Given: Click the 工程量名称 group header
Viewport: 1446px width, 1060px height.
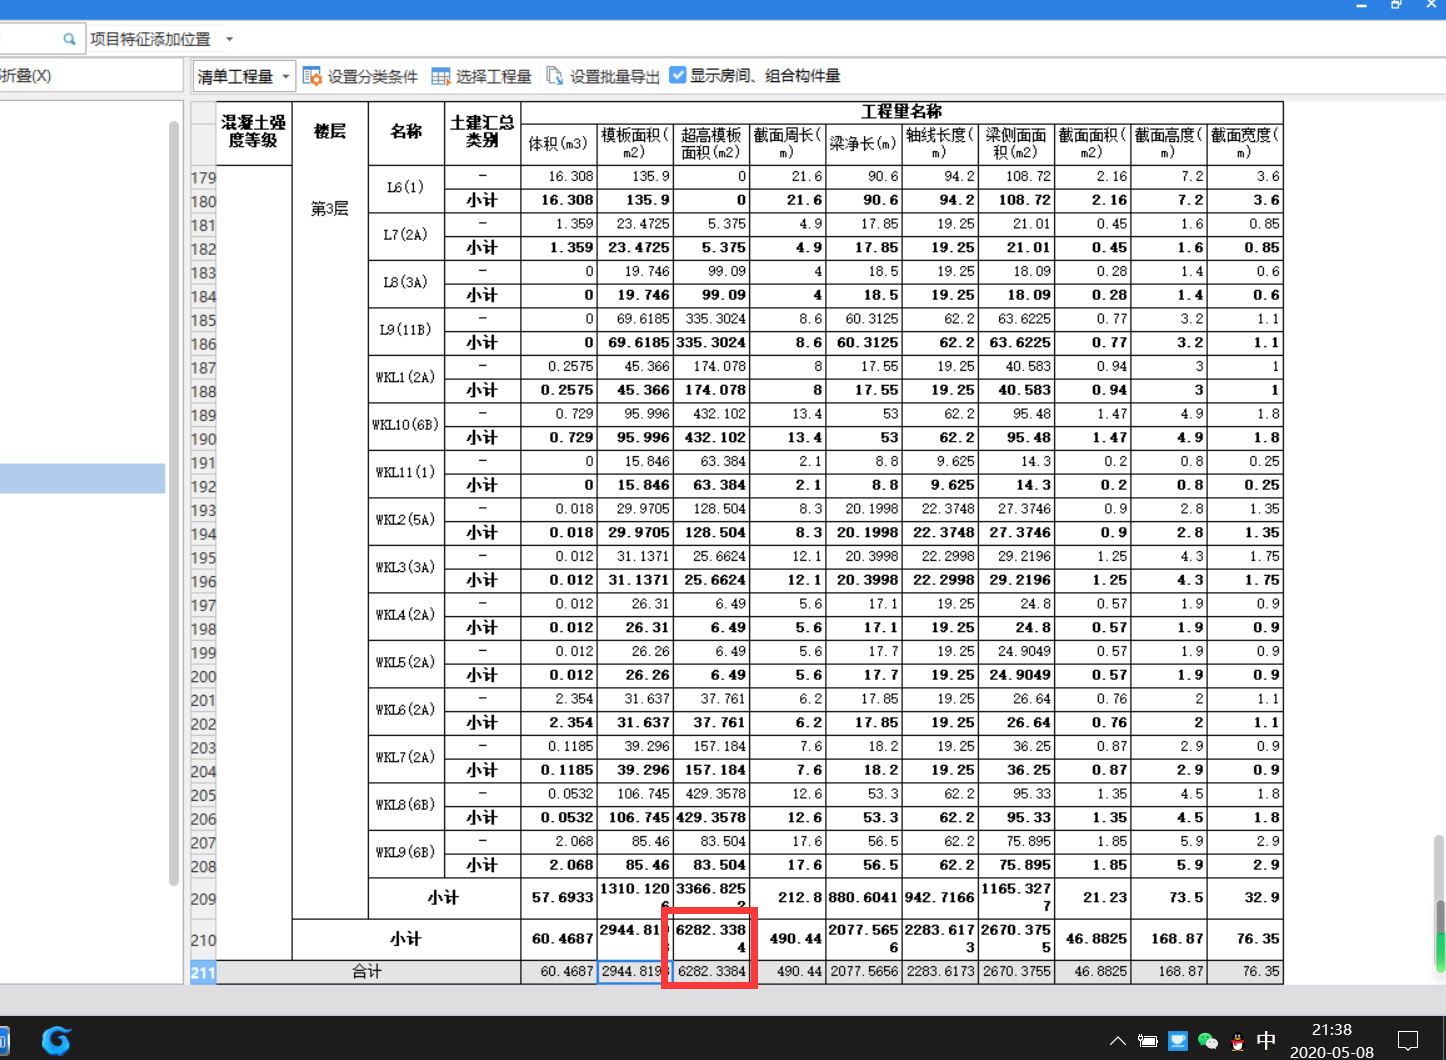Looking at the screenshot, I should coord(902,111).
